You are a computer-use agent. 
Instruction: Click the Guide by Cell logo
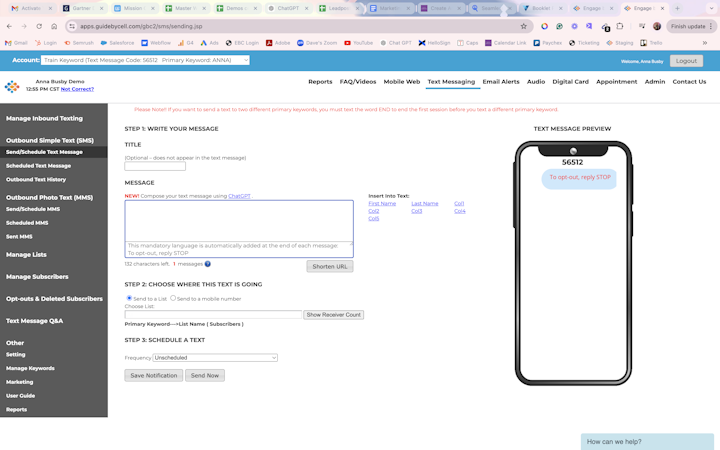tap(12, 86)
